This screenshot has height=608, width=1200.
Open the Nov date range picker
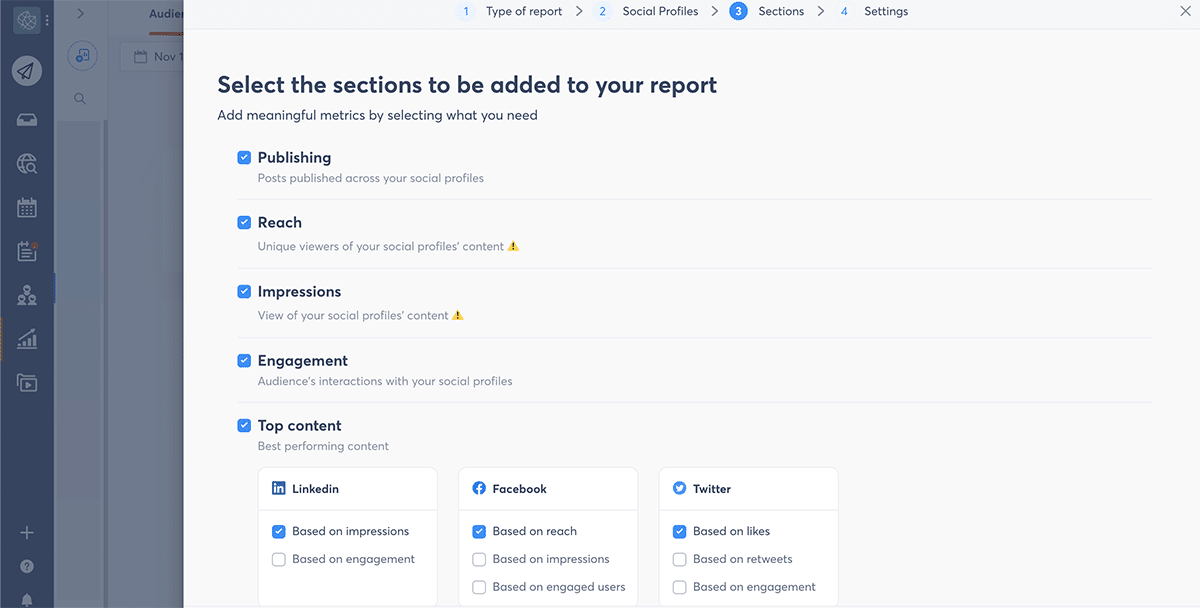click(152, 57)
